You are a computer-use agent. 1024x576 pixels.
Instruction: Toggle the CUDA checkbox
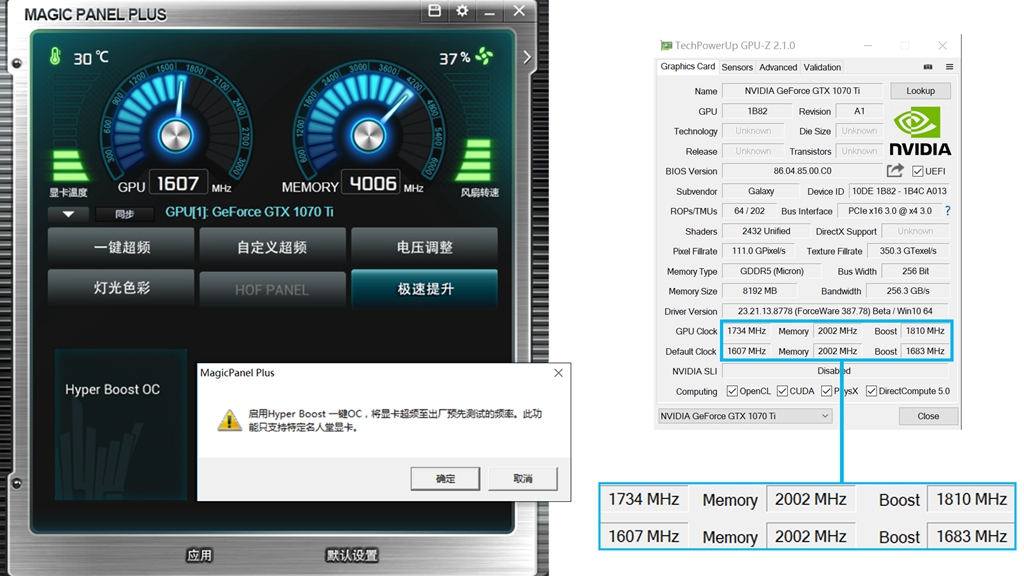[x=782, y=391]
